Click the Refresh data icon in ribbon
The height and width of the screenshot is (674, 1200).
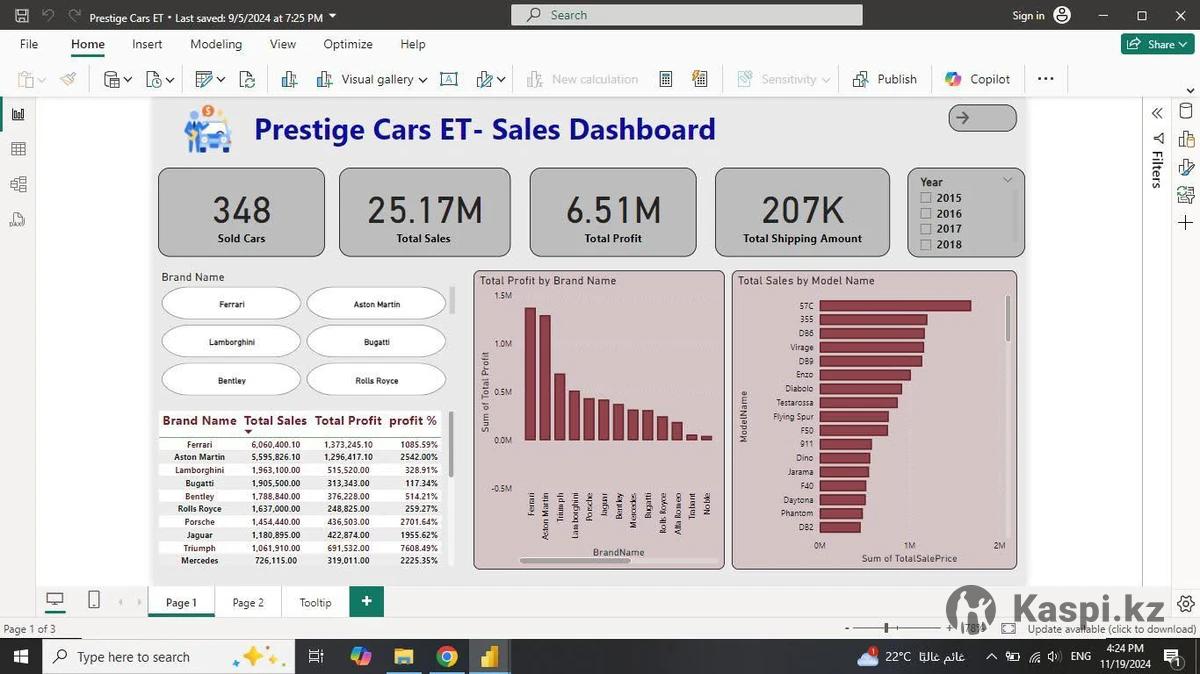point(247,79)
